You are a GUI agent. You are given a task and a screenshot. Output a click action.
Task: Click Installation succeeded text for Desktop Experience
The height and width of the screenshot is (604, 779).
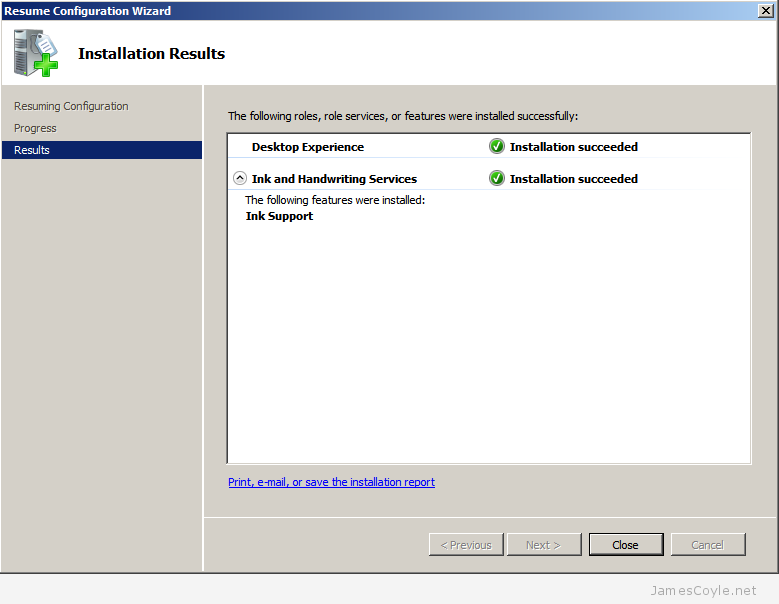click(574, 147)
